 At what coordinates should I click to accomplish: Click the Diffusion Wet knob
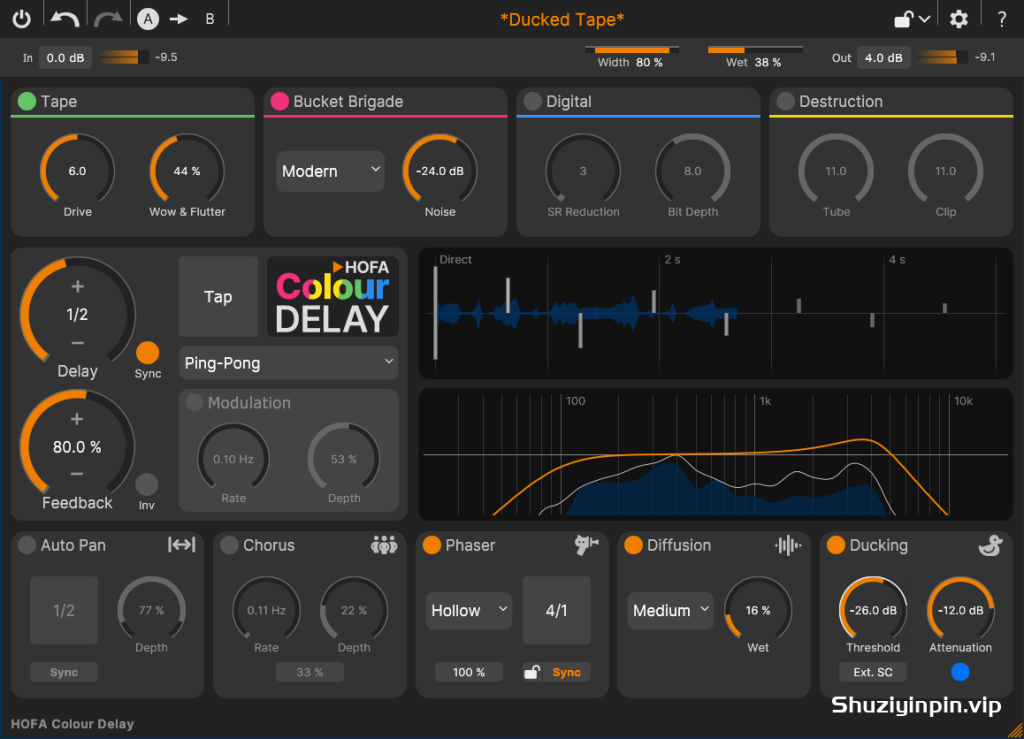(758, 610)
